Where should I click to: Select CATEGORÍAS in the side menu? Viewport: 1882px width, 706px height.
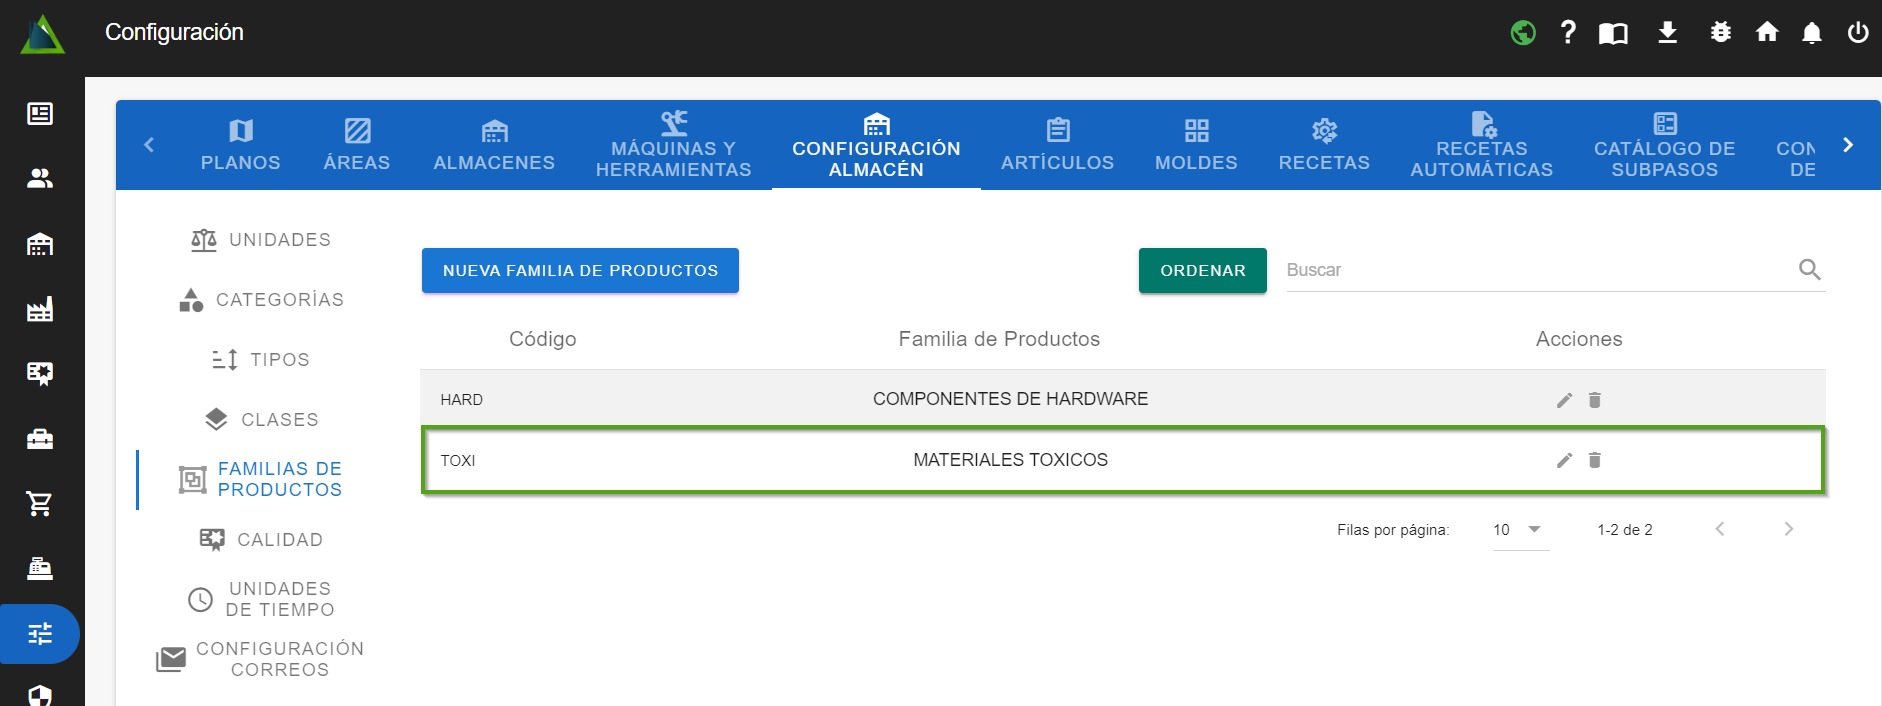262,300
